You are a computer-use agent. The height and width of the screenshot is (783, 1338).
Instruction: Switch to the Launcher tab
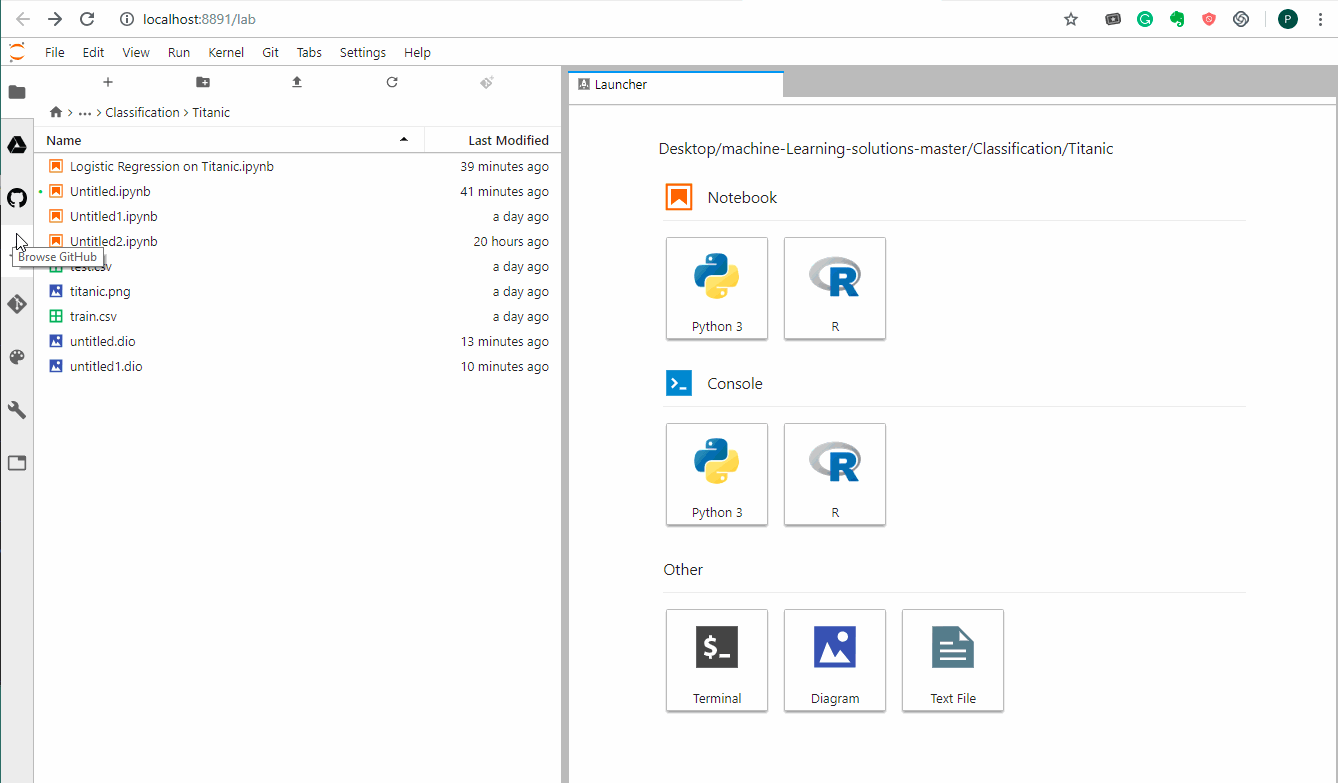tap(621, 85)
